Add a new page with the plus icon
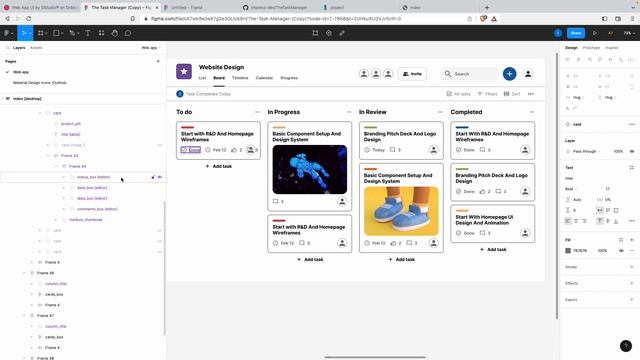This screenshot has width=640, height=360. (158, 61)
